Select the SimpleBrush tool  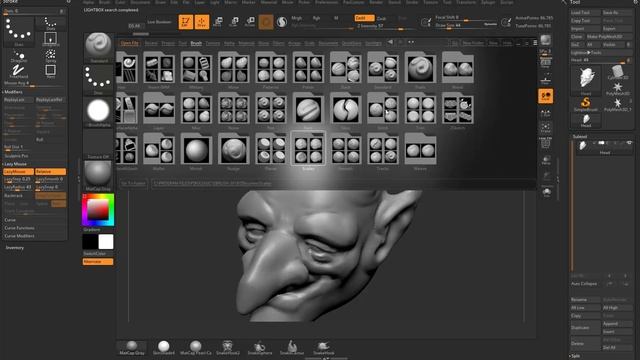click(x=586, y=104)
